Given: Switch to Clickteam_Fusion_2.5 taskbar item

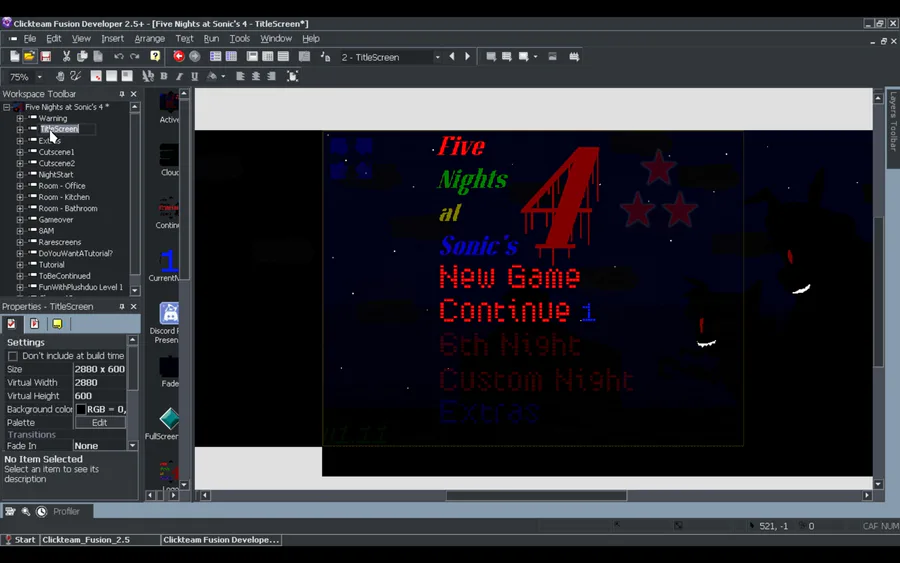Looking at the screenshot, I should [100, 539].
